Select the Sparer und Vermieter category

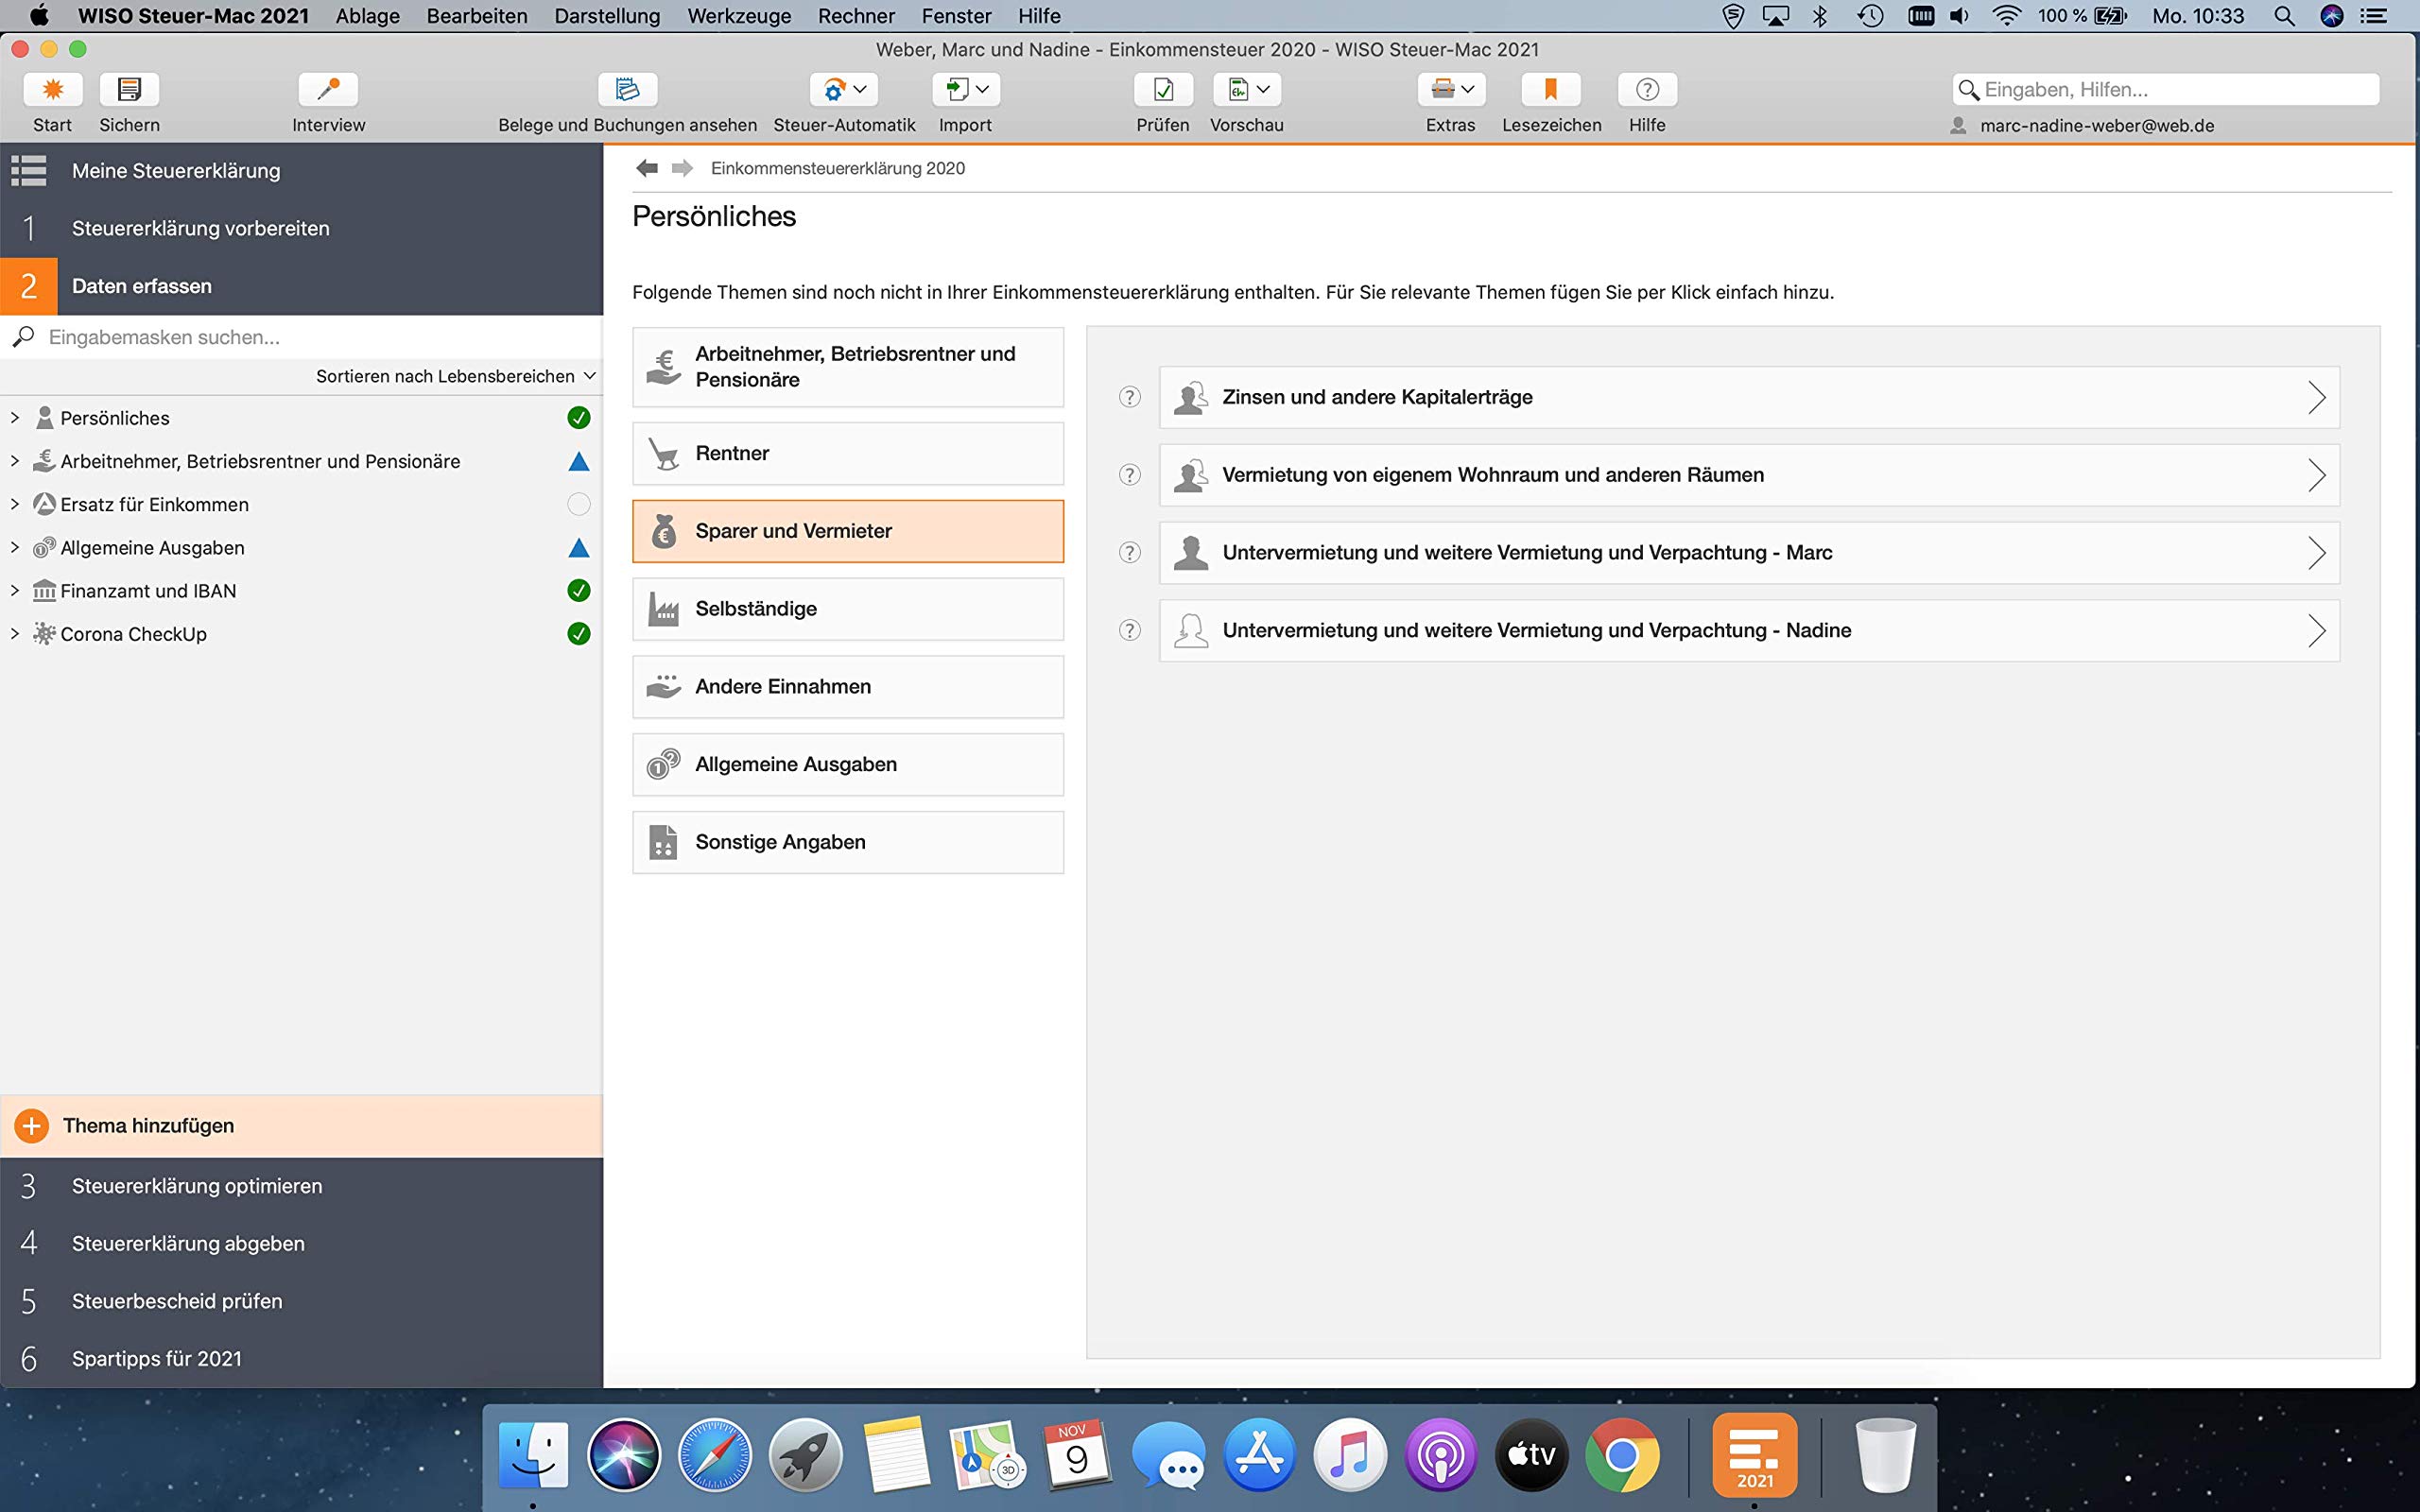click(x=848, y=531)
